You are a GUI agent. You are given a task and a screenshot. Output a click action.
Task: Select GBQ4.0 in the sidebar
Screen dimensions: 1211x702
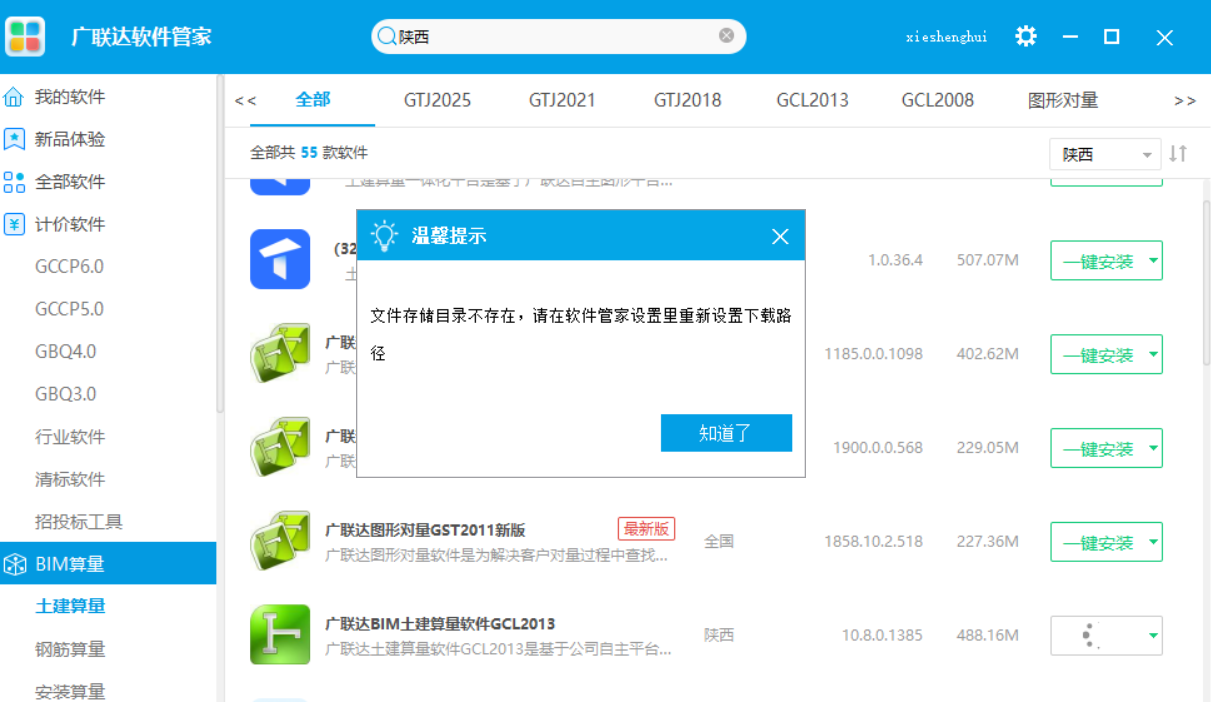click(65, 352)
